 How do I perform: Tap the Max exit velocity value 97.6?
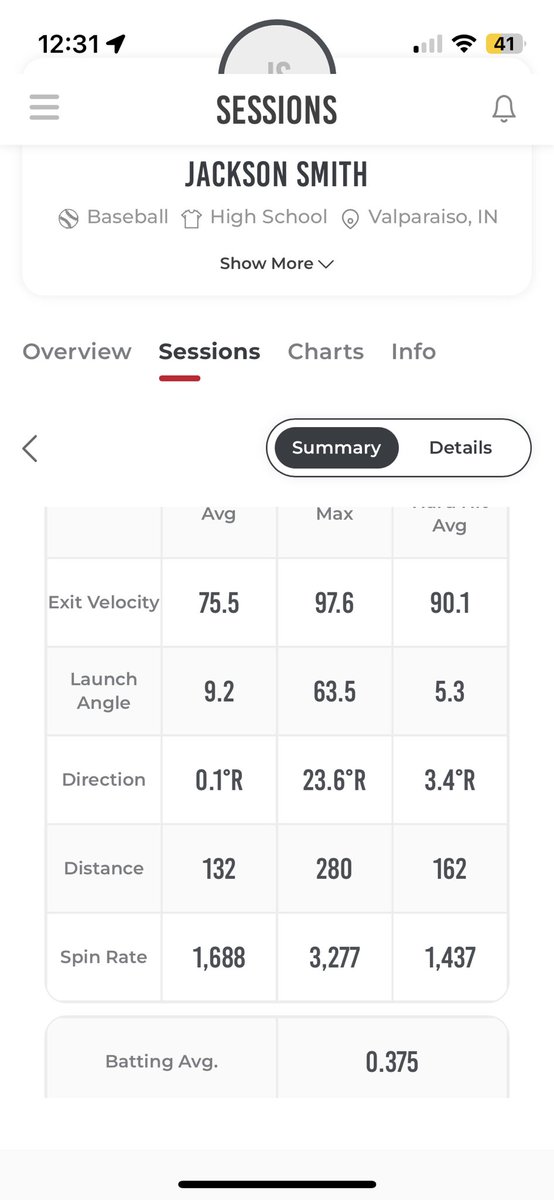334,603
